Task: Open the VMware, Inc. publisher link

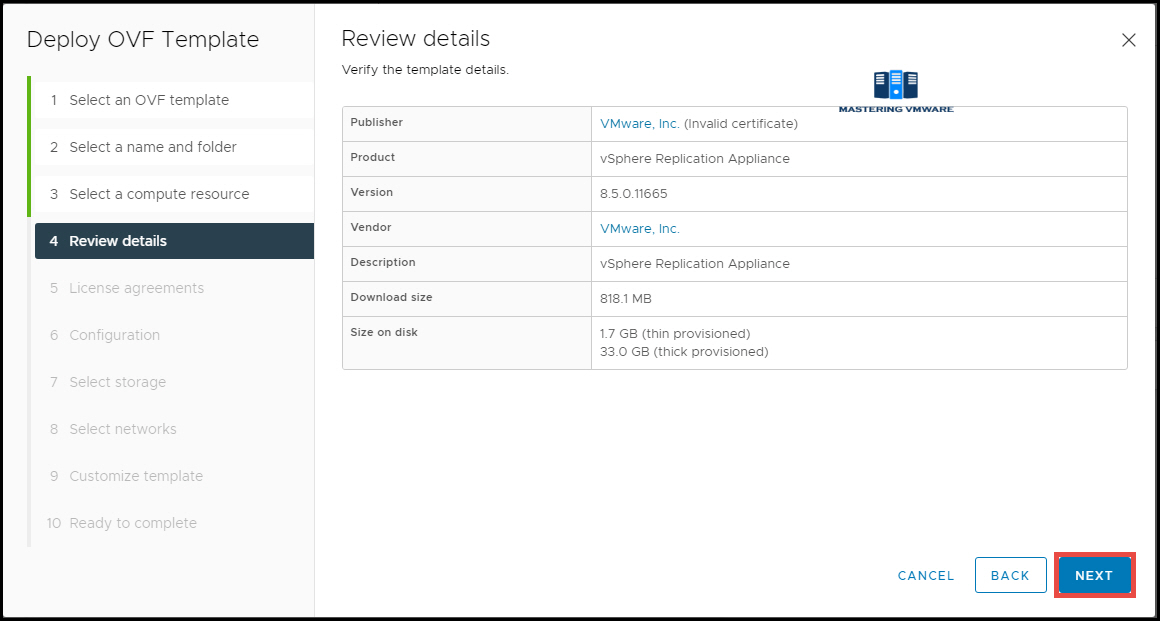Action: coord(639,124)
